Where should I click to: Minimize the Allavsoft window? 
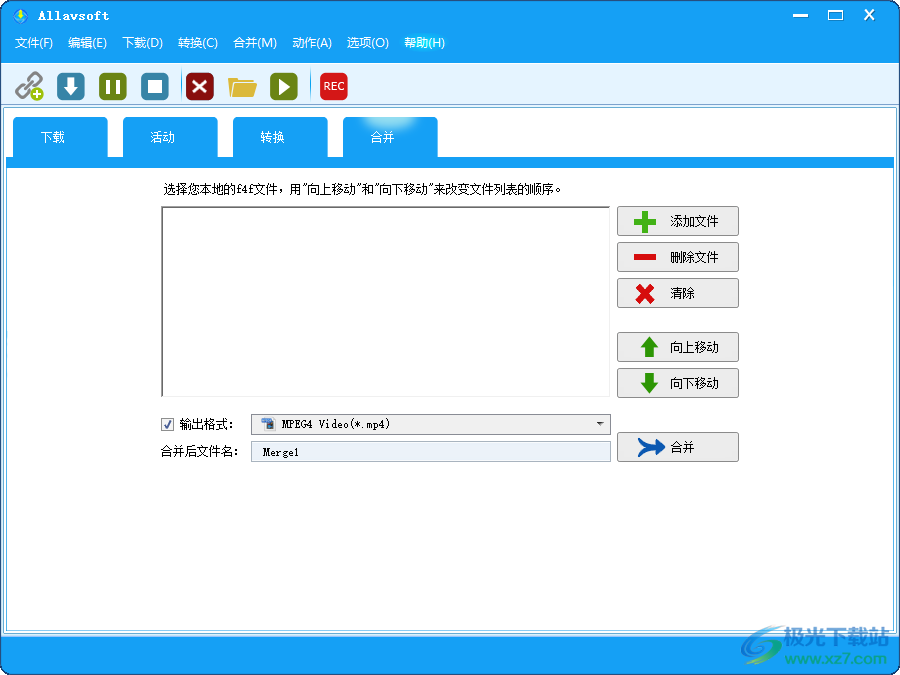click(x=800, y=15)
